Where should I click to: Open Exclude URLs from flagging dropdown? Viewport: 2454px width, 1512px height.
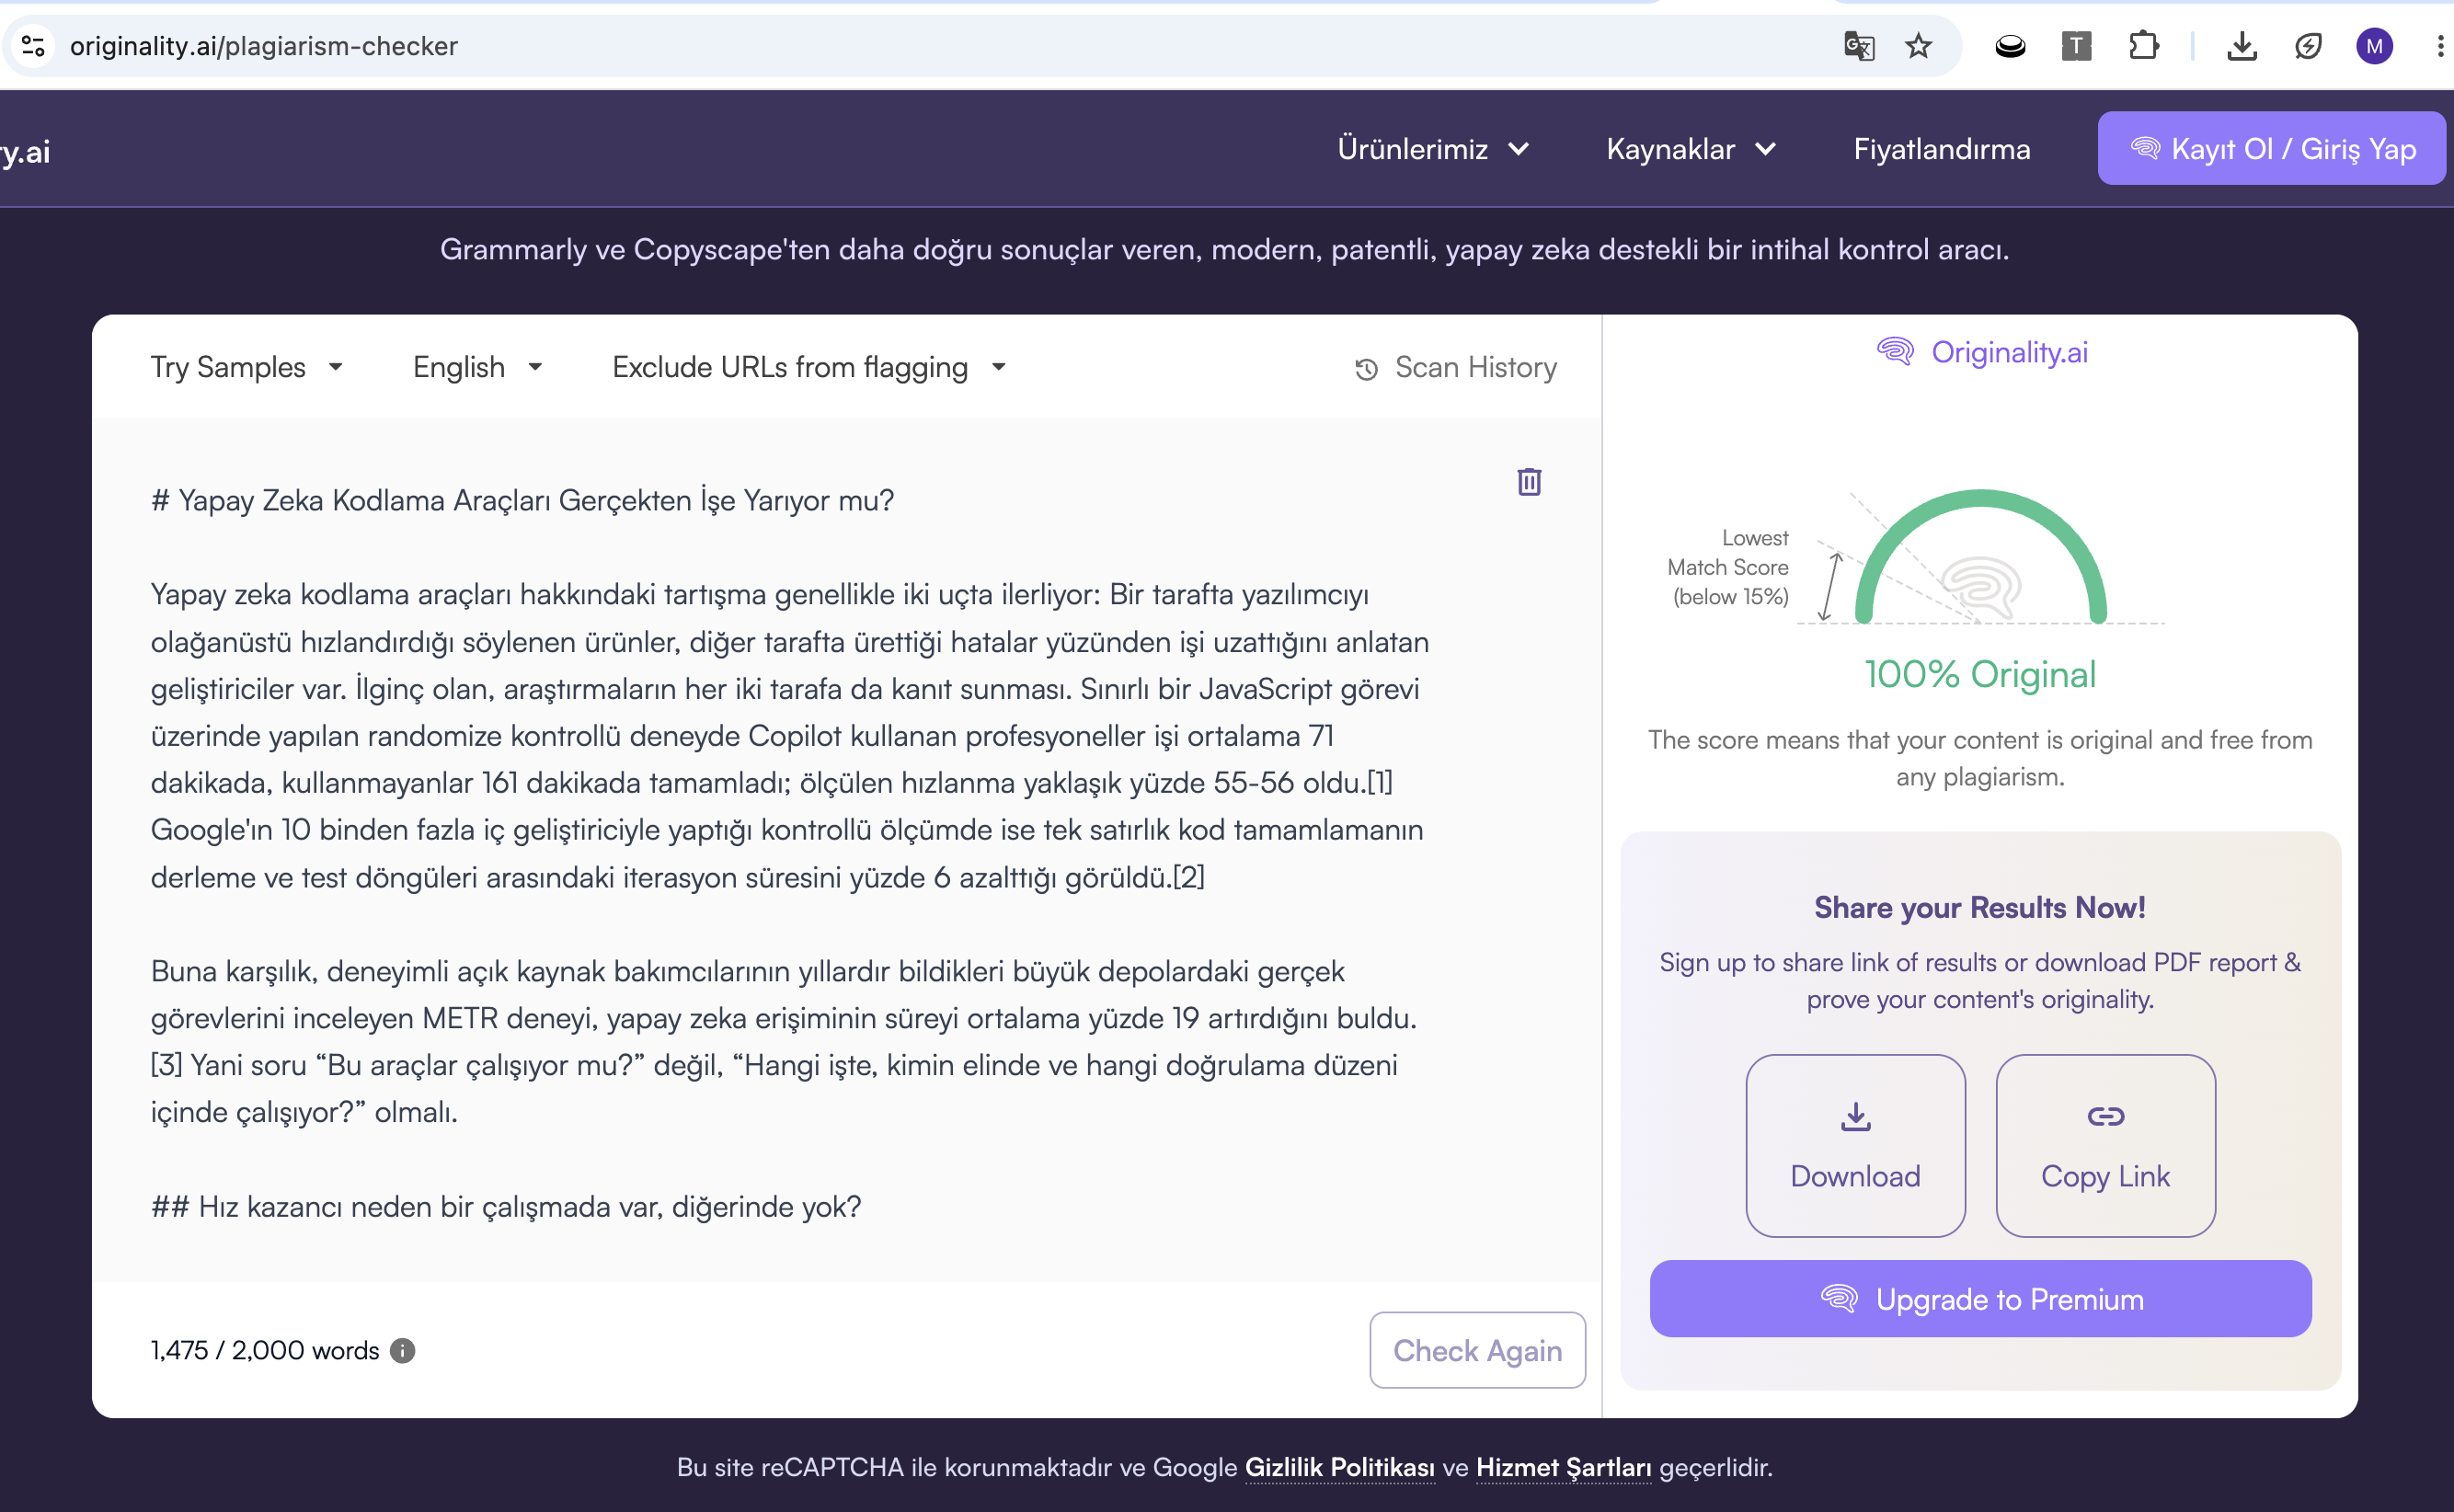pyautogui.click(x=809, y=367)
